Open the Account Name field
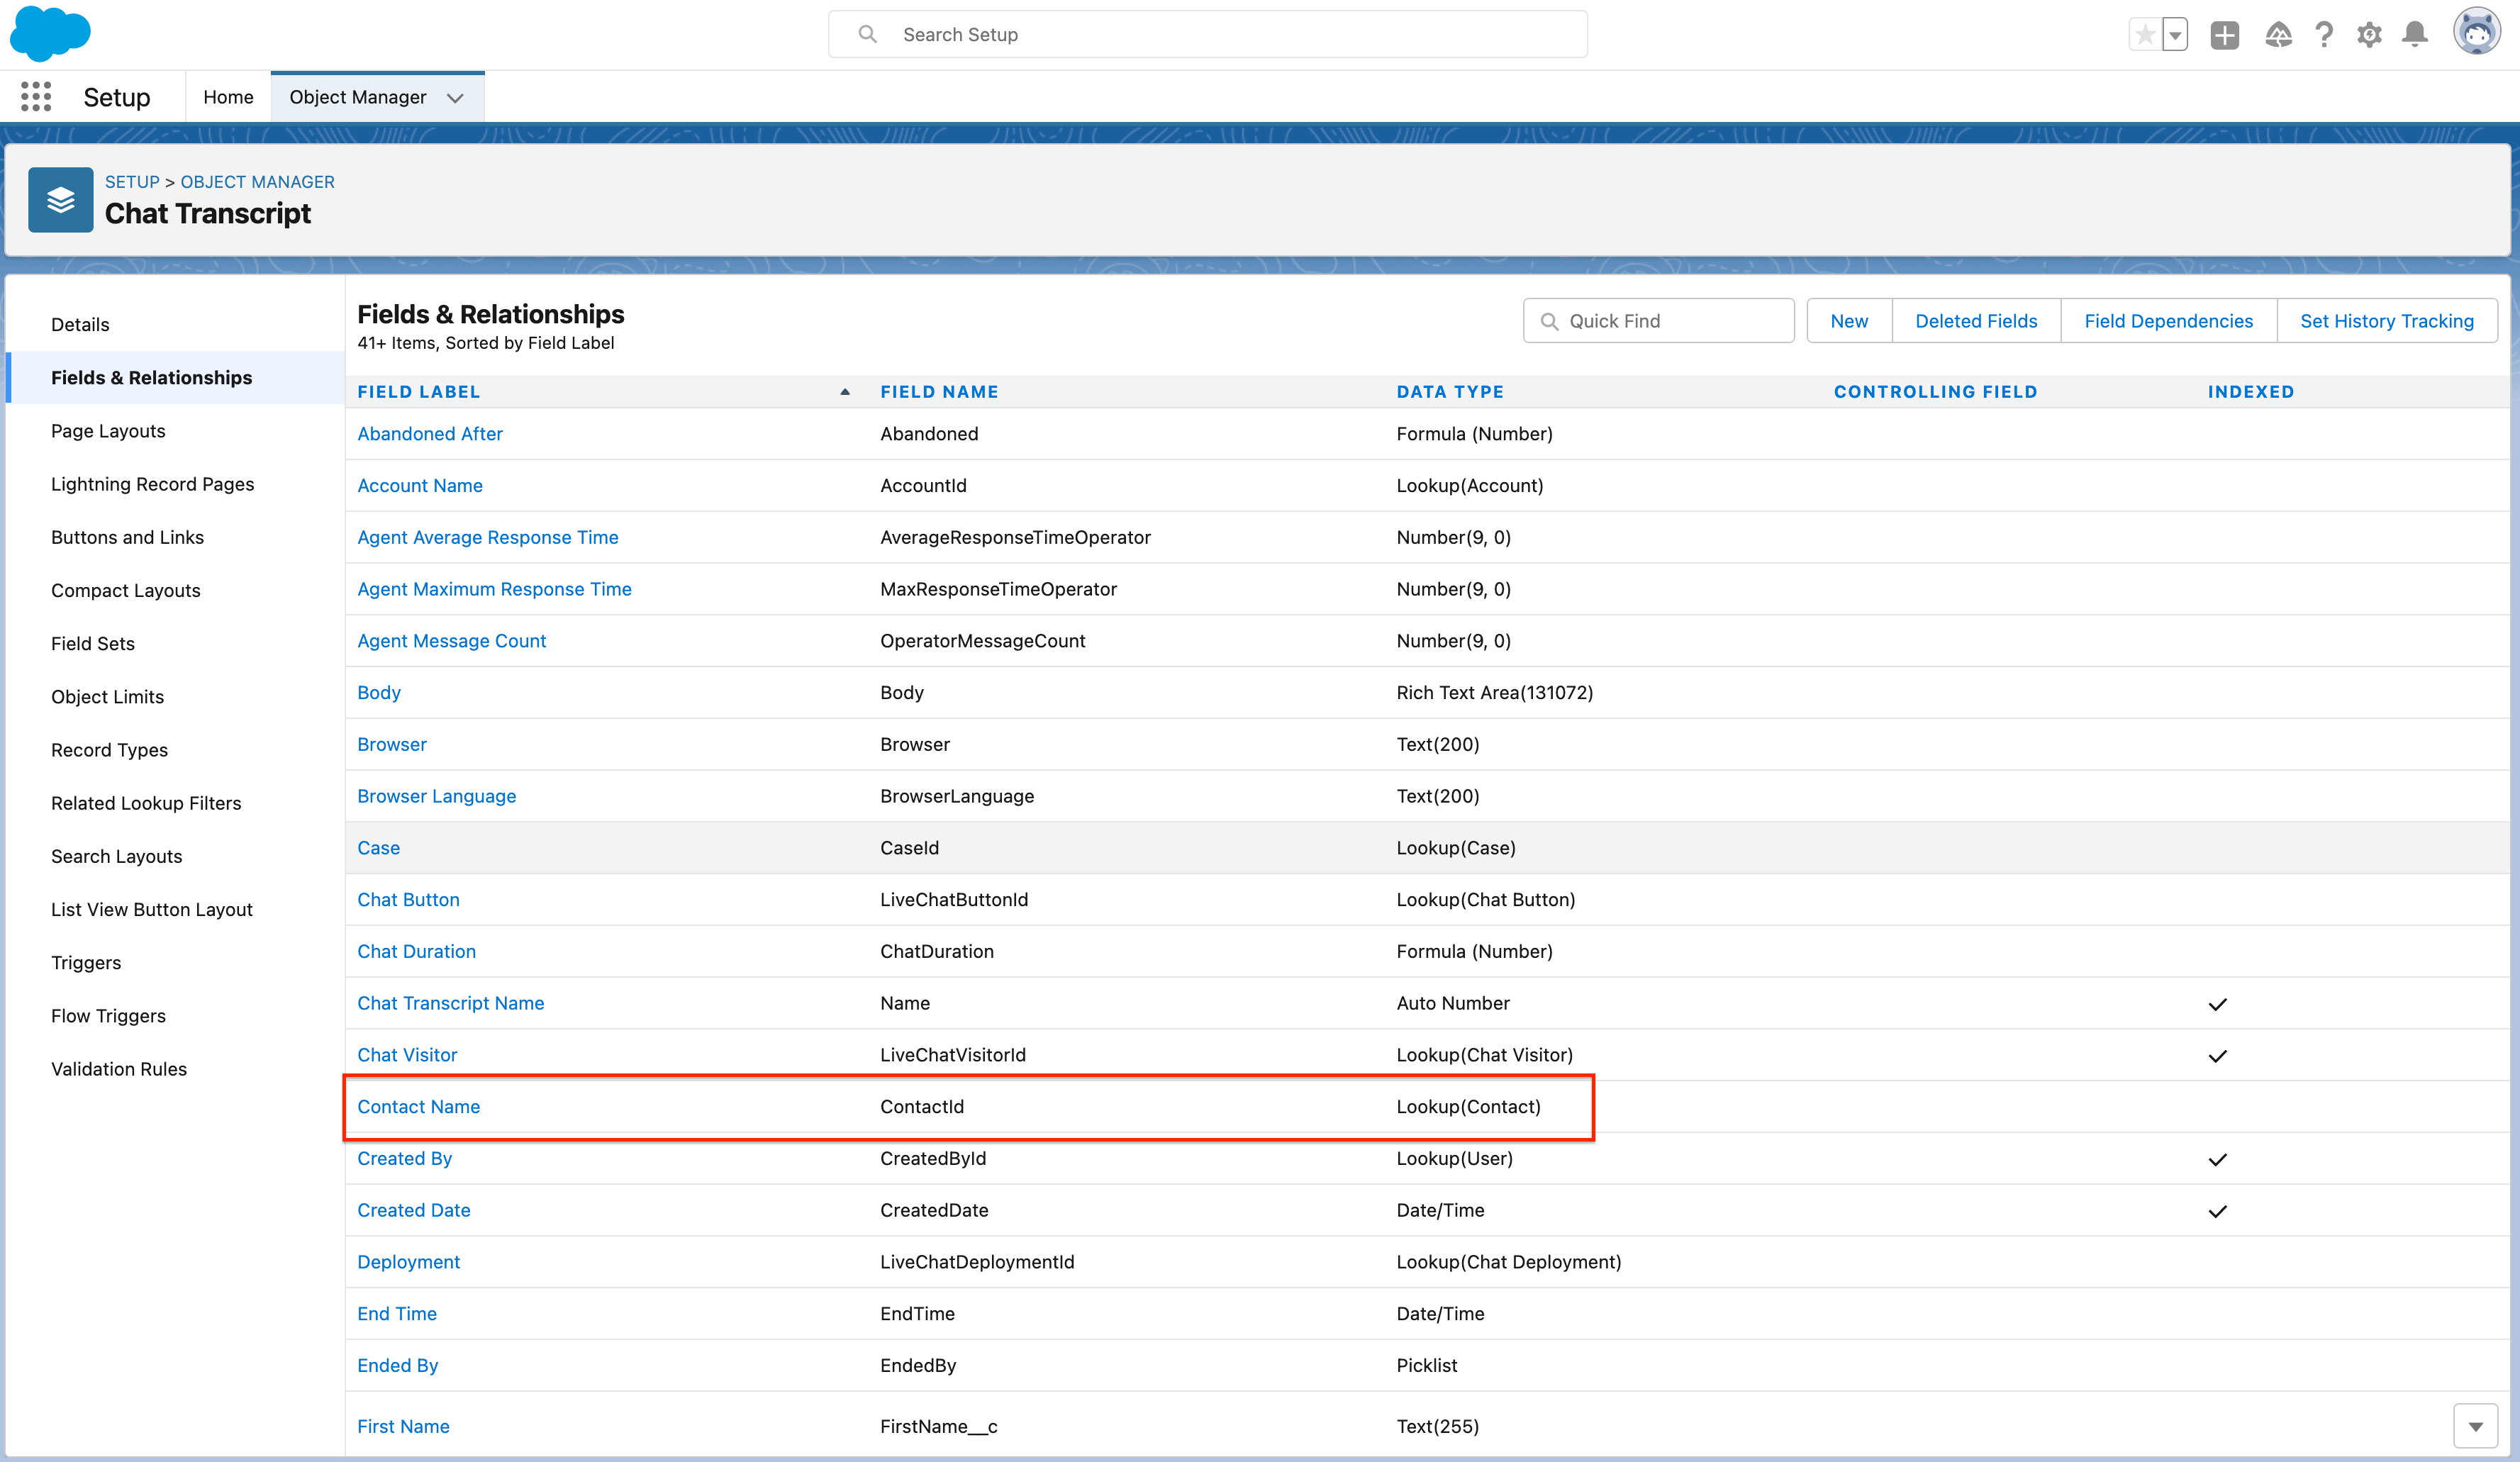 coord(420,485)
